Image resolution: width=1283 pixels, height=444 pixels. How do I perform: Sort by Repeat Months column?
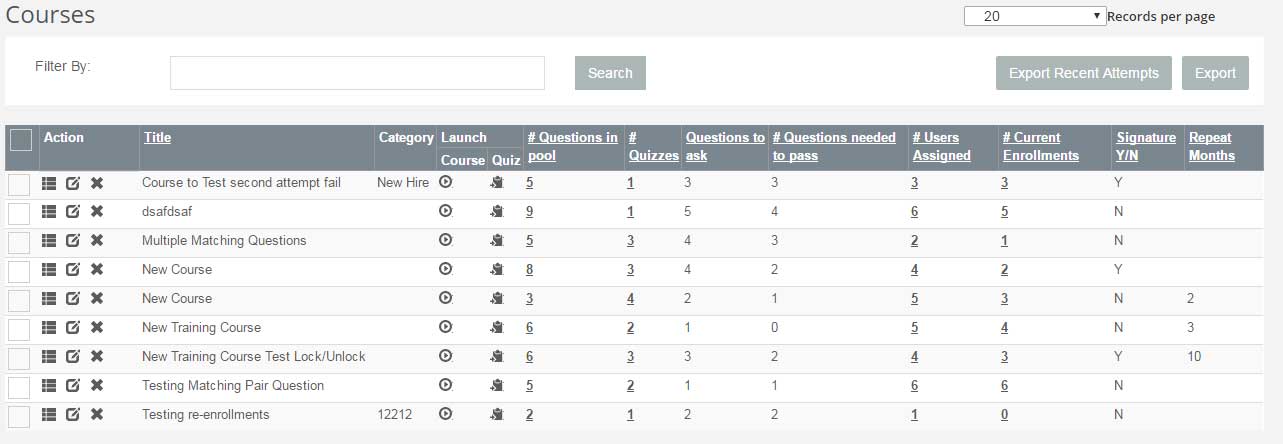click(1212, 146)
